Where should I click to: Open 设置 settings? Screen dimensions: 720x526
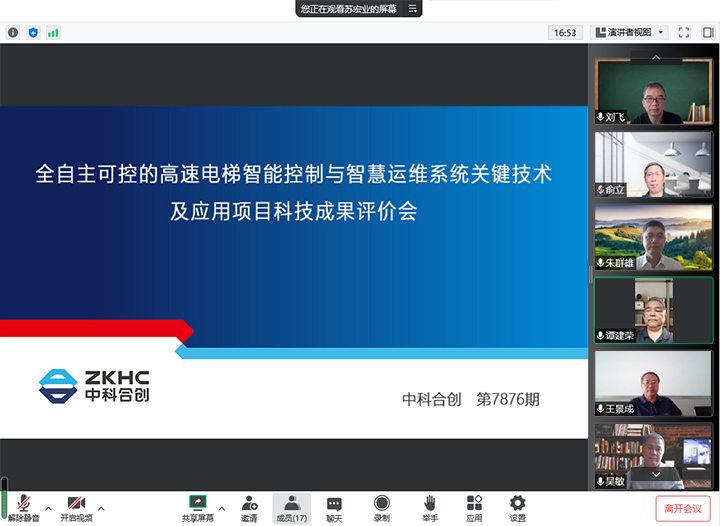518,508
